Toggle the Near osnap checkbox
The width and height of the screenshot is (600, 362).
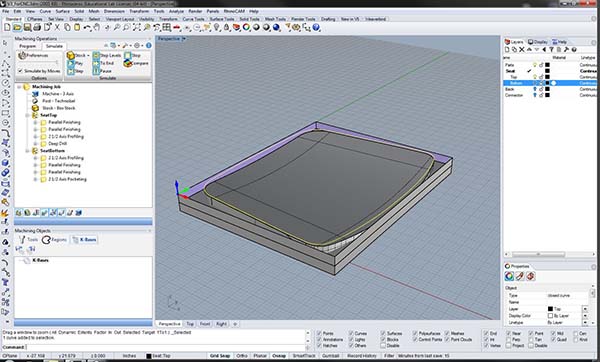point(509,333)
